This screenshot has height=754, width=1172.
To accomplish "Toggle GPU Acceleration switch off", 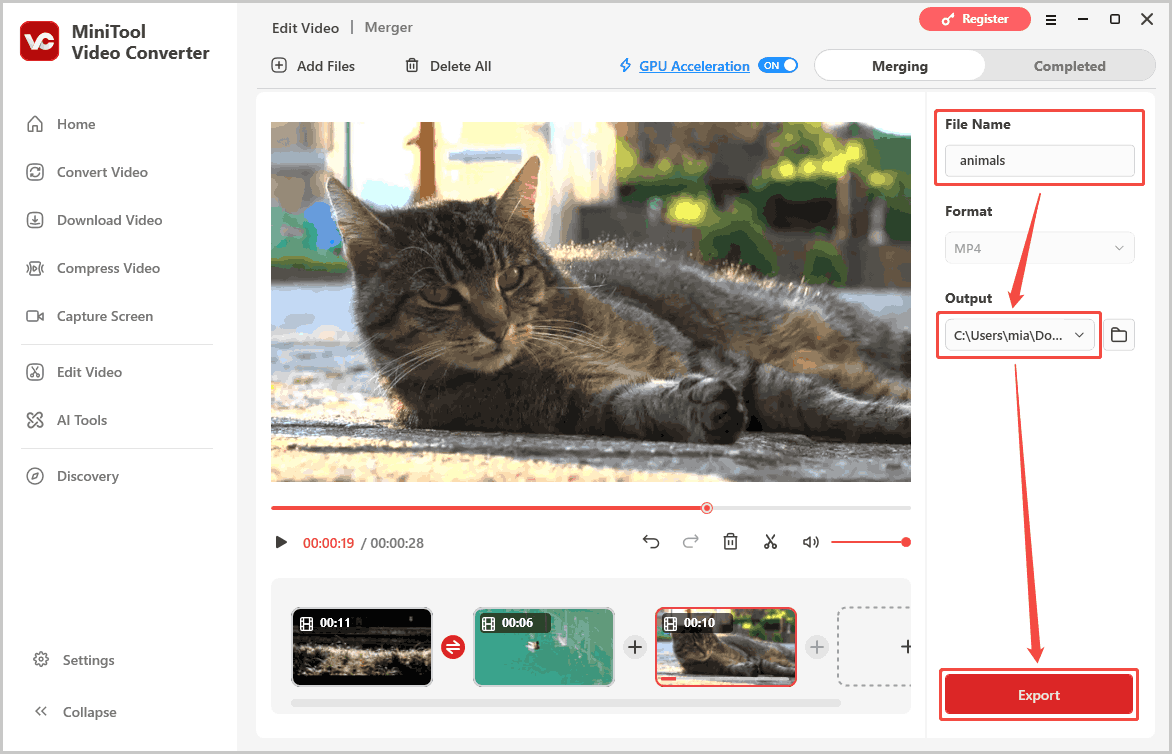I will [x=778, y=66].
